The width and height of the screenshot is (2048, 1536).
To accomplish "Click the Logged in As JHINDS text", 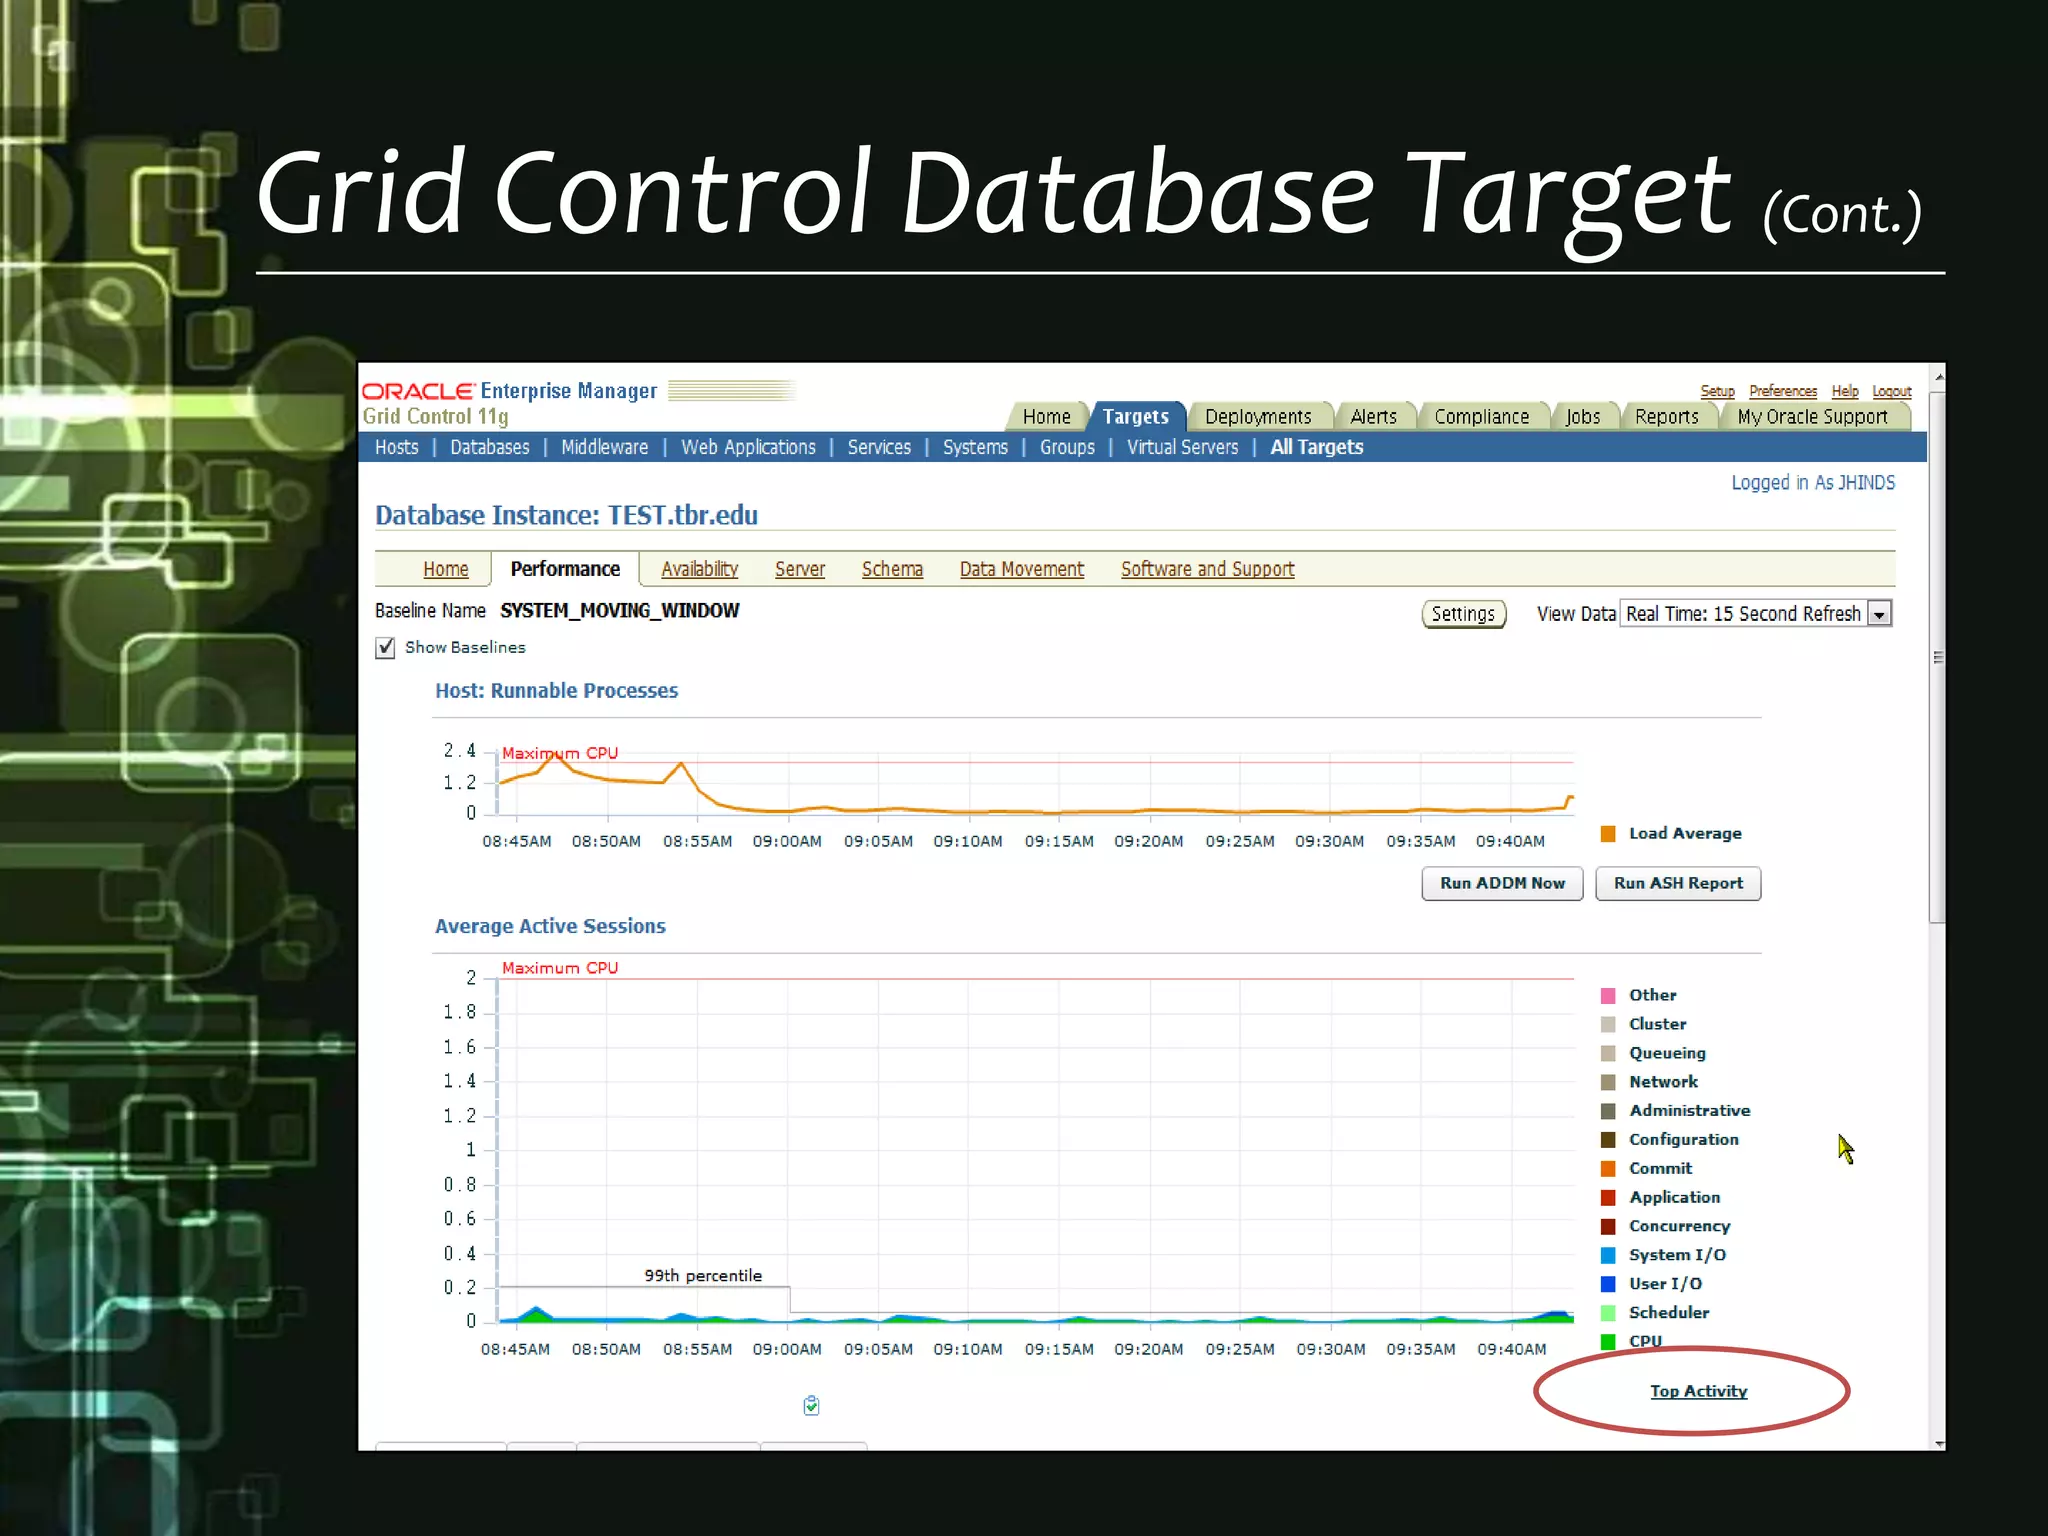I will click(1812, 483).
